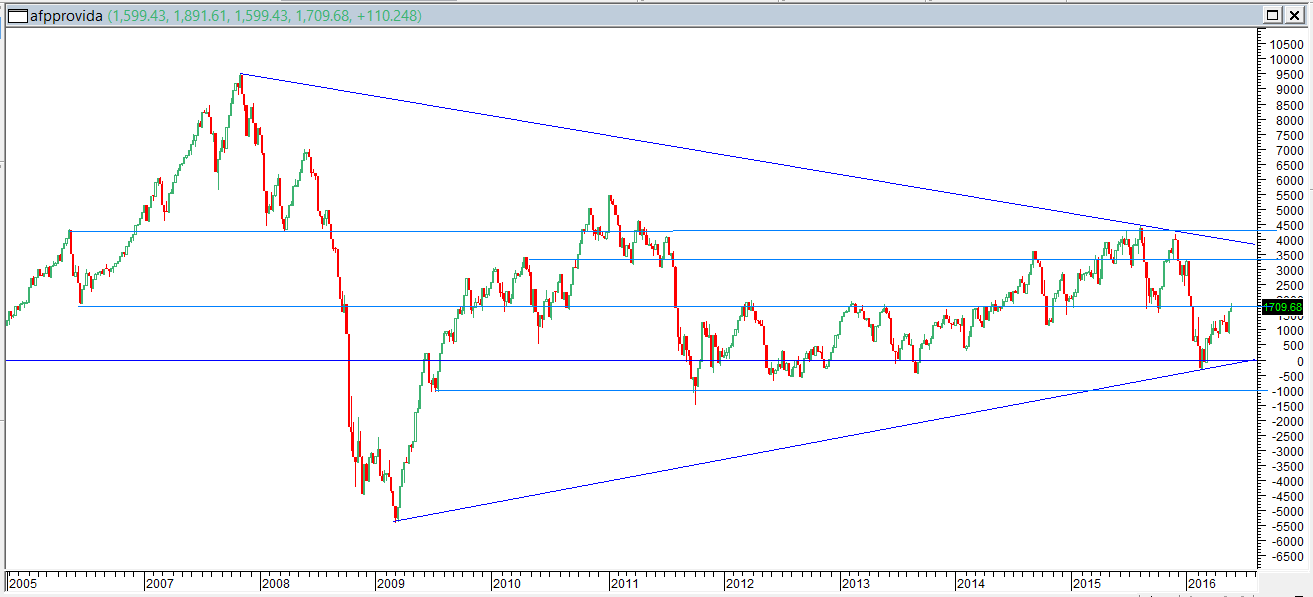Click the 2008 year label on date axis

point(275,582)
